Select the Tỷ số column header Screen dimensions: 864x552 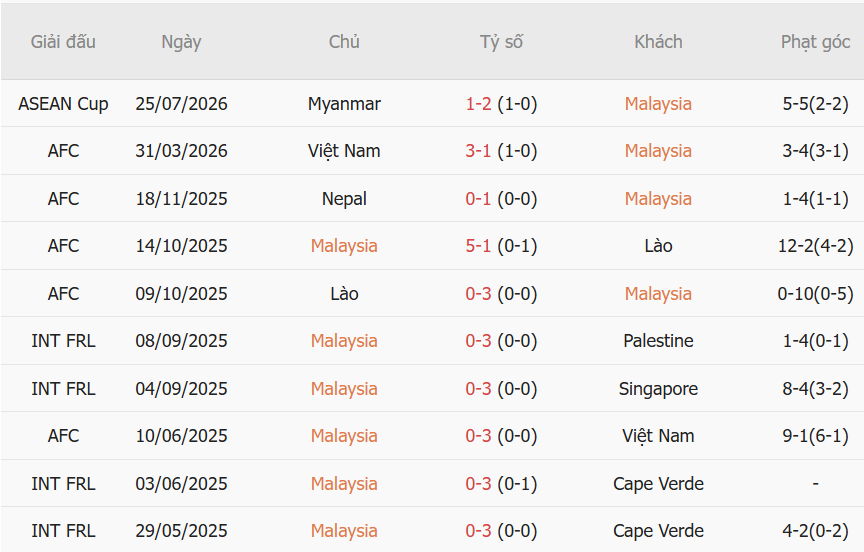(x=501, y=42)
